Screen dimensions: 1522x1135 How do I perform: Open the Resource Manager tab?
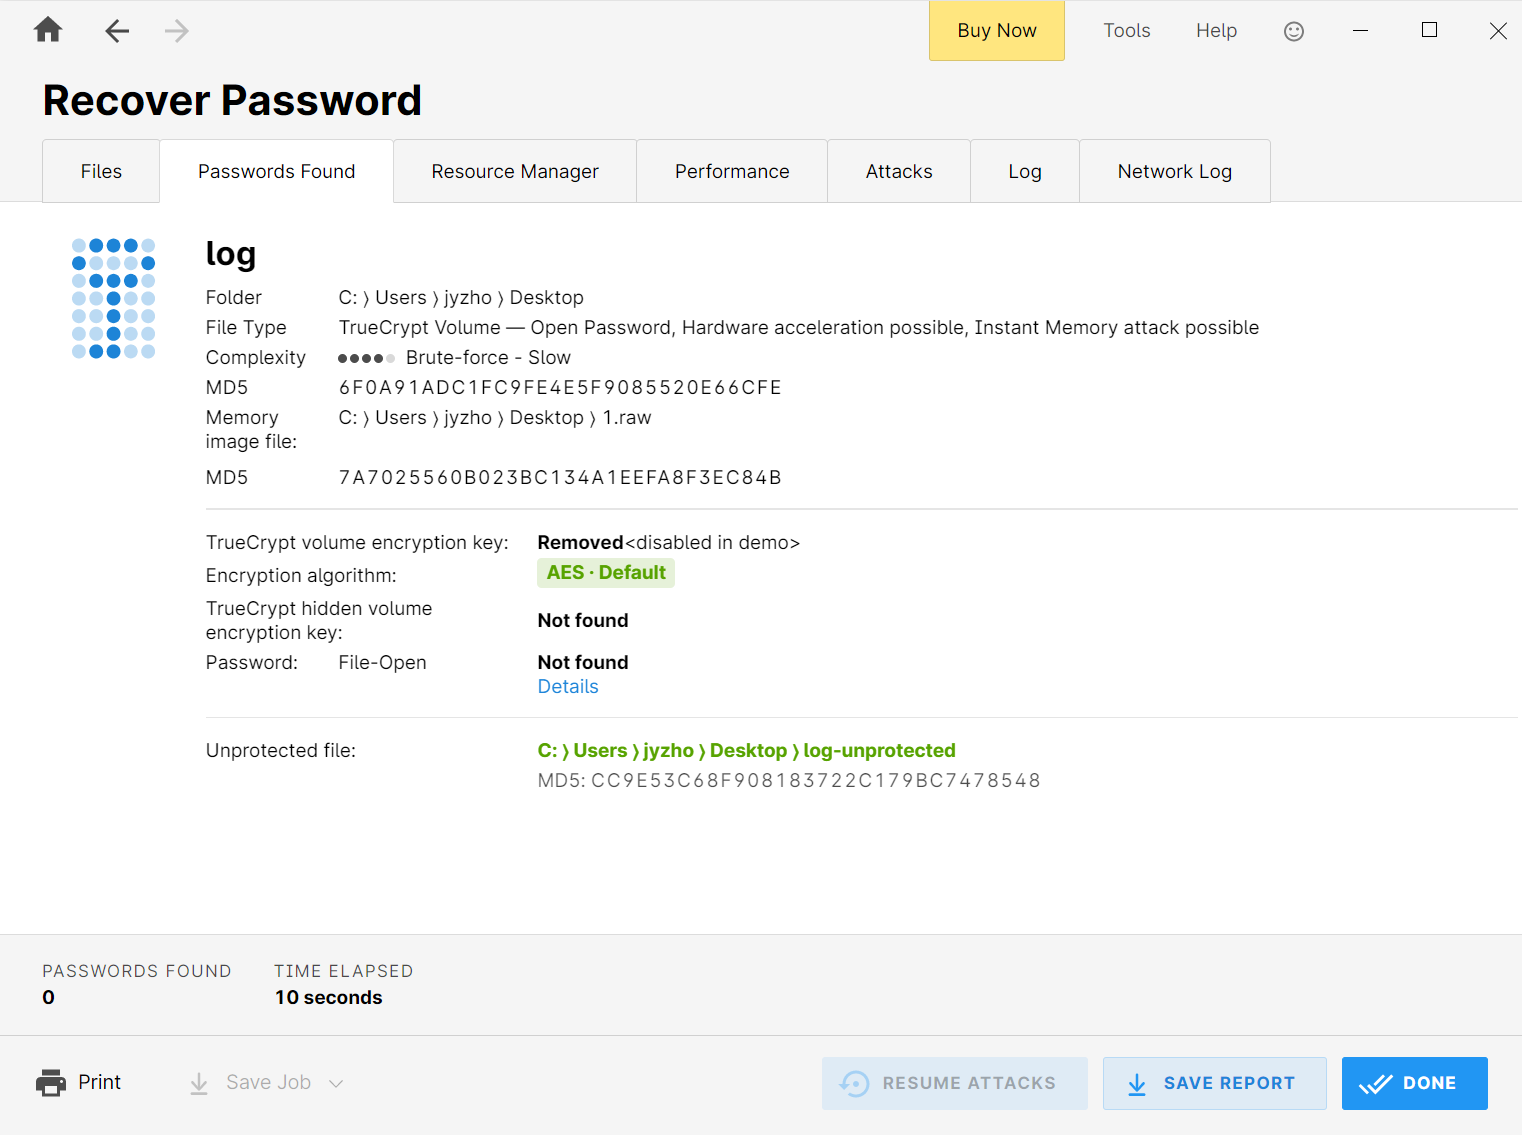coord(515,172)
